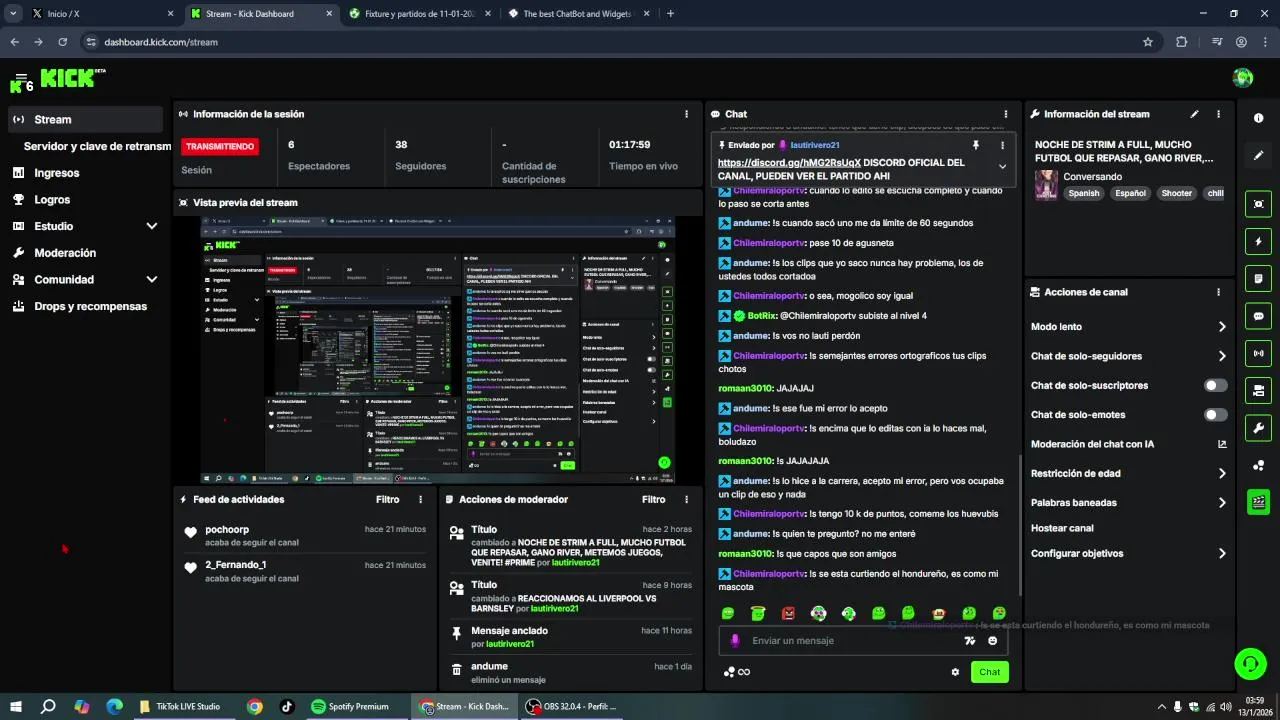1280x720 pixels.
Task: Toggle the stream preview widget icon in right rail
Action: tap(1258, 204)
